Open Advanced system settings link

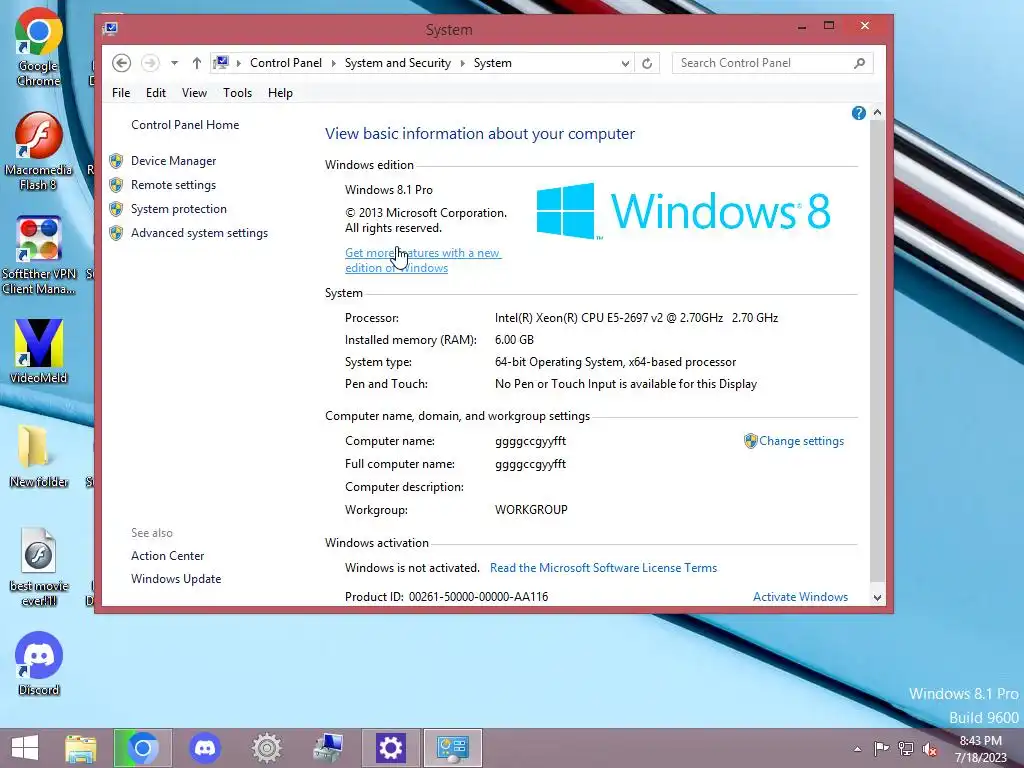pos(199,233)
